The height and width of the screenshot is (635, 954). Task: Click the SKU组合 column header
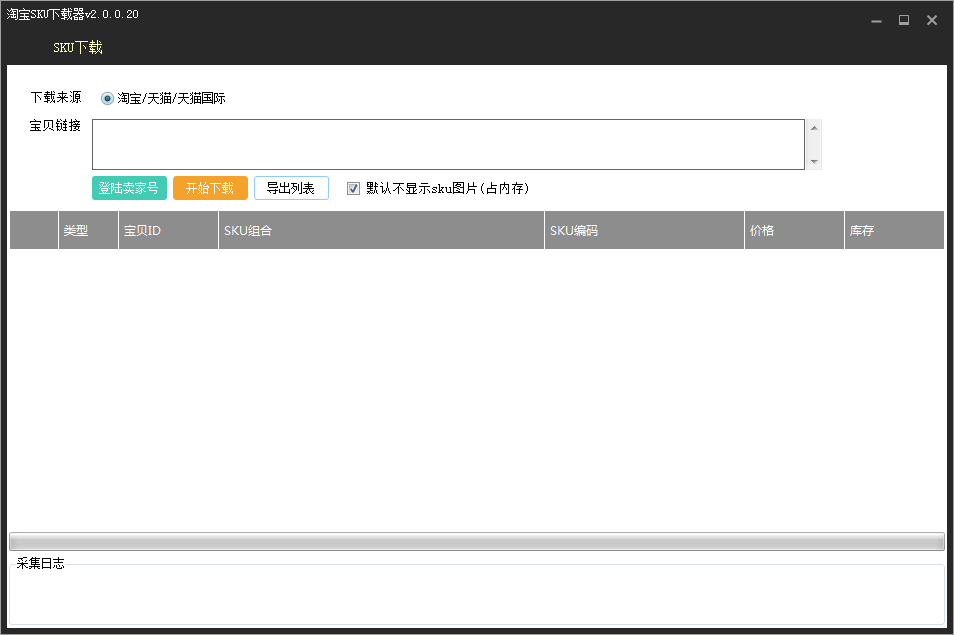[x=381, y=231]
